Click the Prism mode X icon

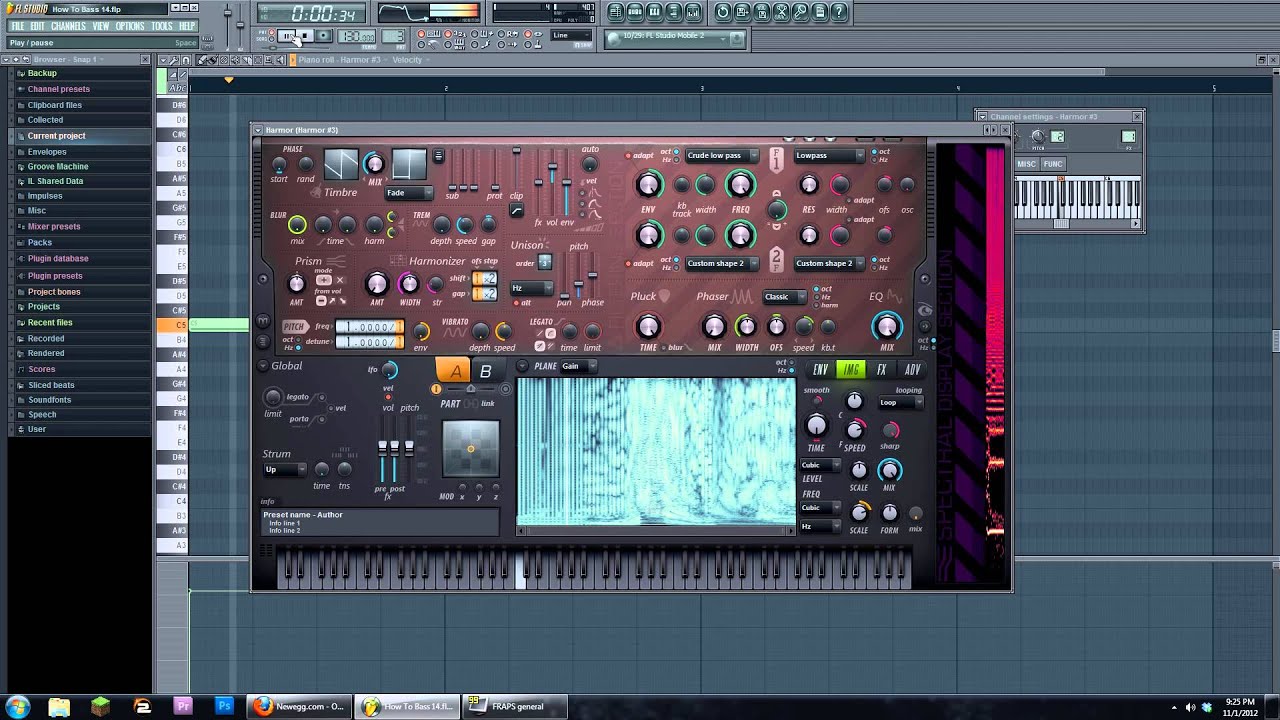pyautogui.click(x=339, y=281)
